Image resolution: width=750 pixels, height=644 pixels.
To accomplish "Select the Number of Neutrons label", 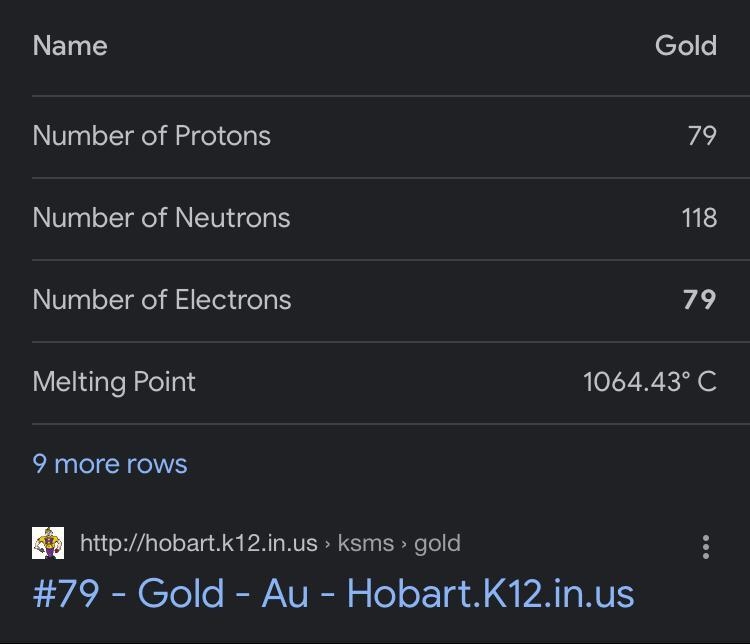I will 161,218.
